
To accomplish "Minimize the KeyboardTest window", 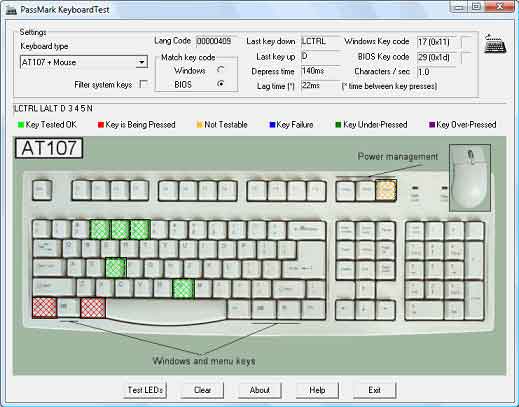I will [x=459, y=7].
